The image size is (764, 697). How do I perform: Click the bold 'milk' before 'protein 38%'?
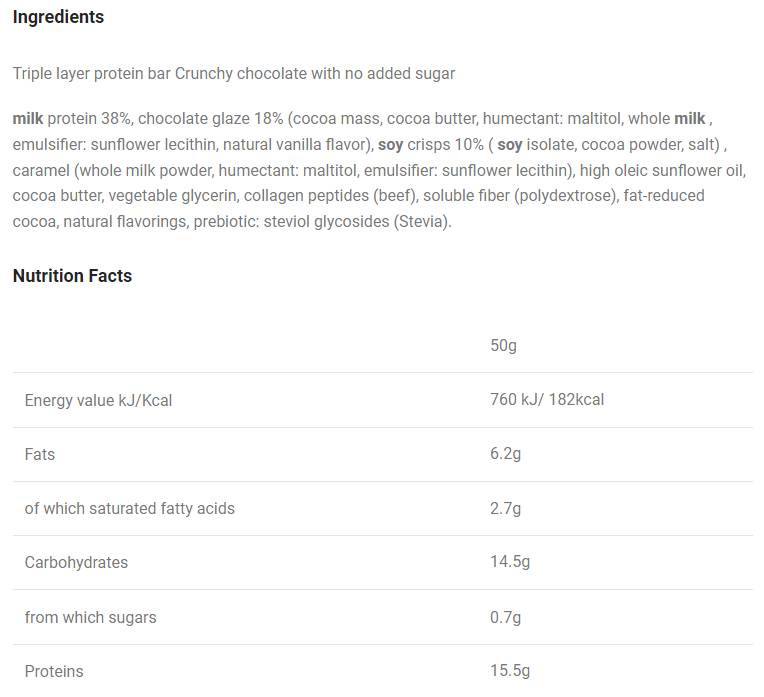(x=27, y=118)
